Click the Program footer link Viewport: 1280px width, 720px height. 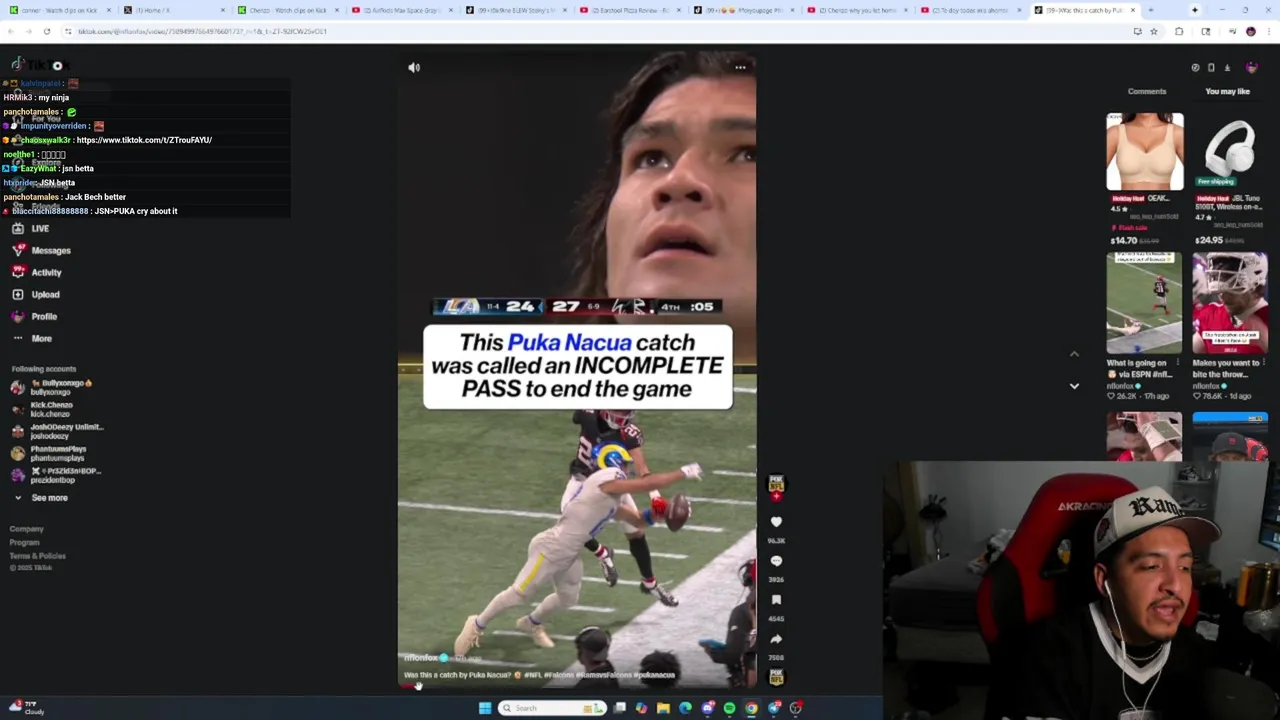pyautogui.click(x=25, y=542)
